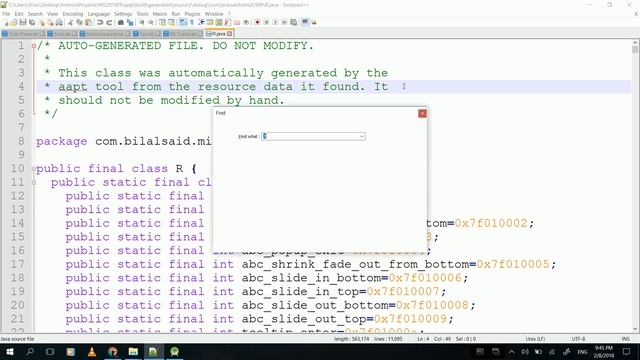Screen dimensions: 640x360
Task: Click the vertical scrollbar up arrow
Action: click(x=635, y=42)
